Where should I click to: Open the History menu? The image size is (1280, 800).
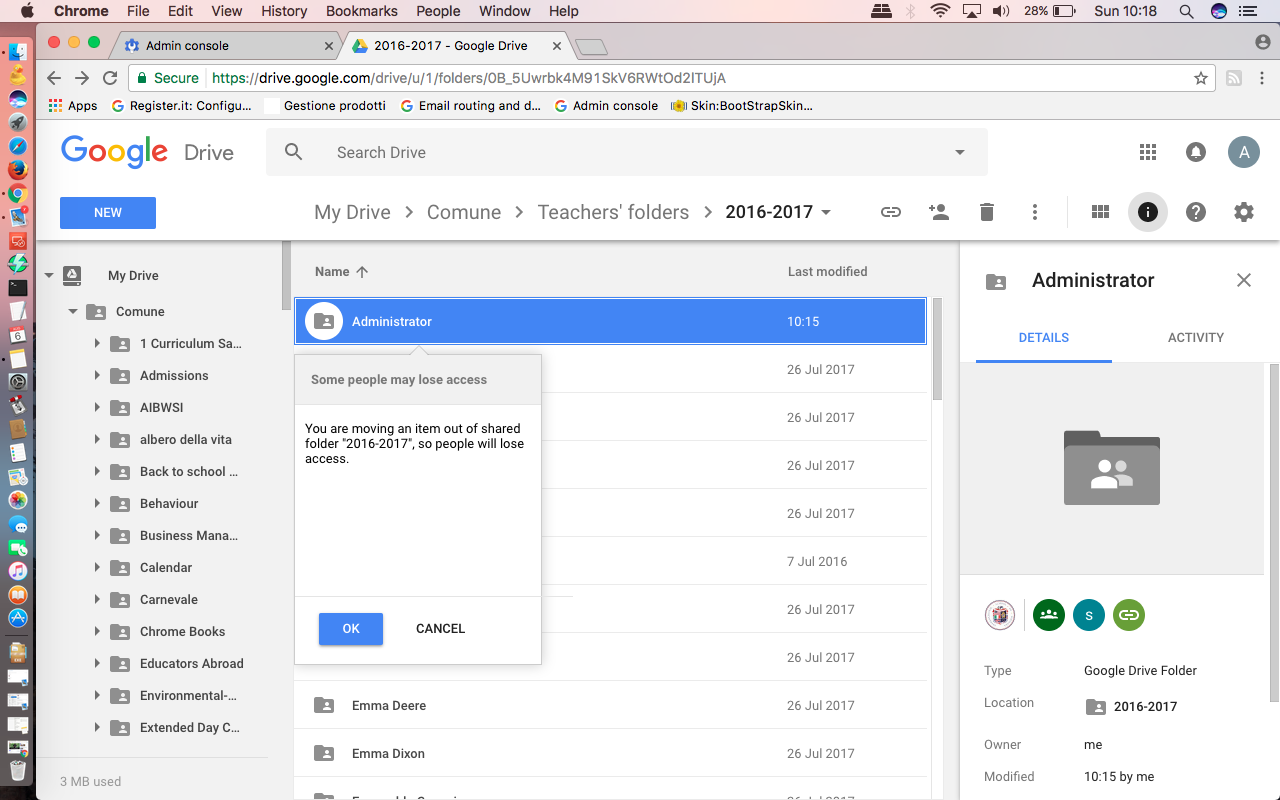(284, 11)
